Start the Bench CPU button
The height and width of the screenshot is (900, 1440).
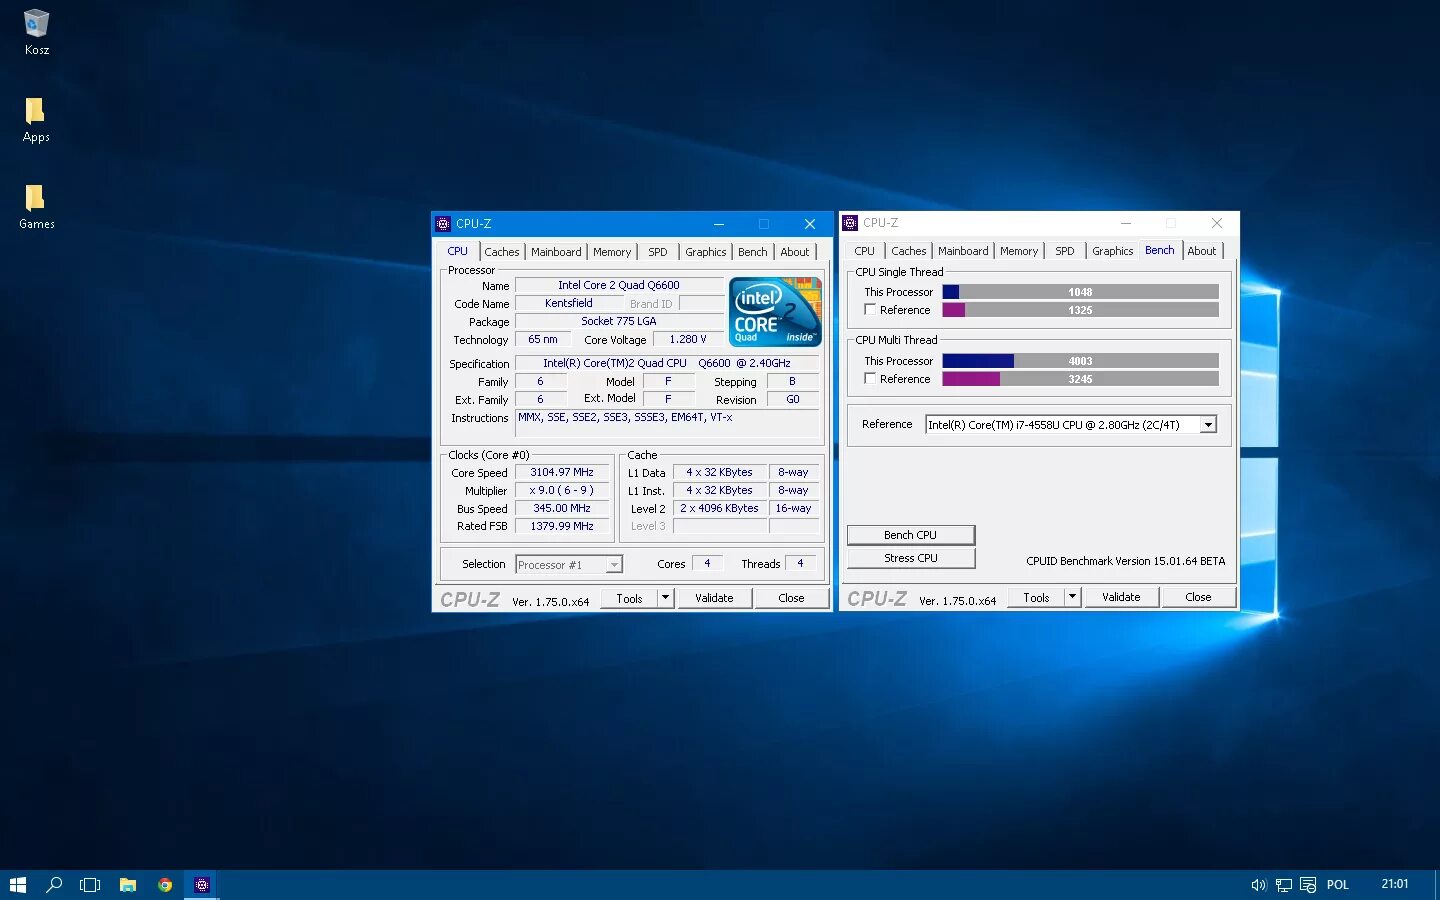pyautogui.click(x=911, y=535)
